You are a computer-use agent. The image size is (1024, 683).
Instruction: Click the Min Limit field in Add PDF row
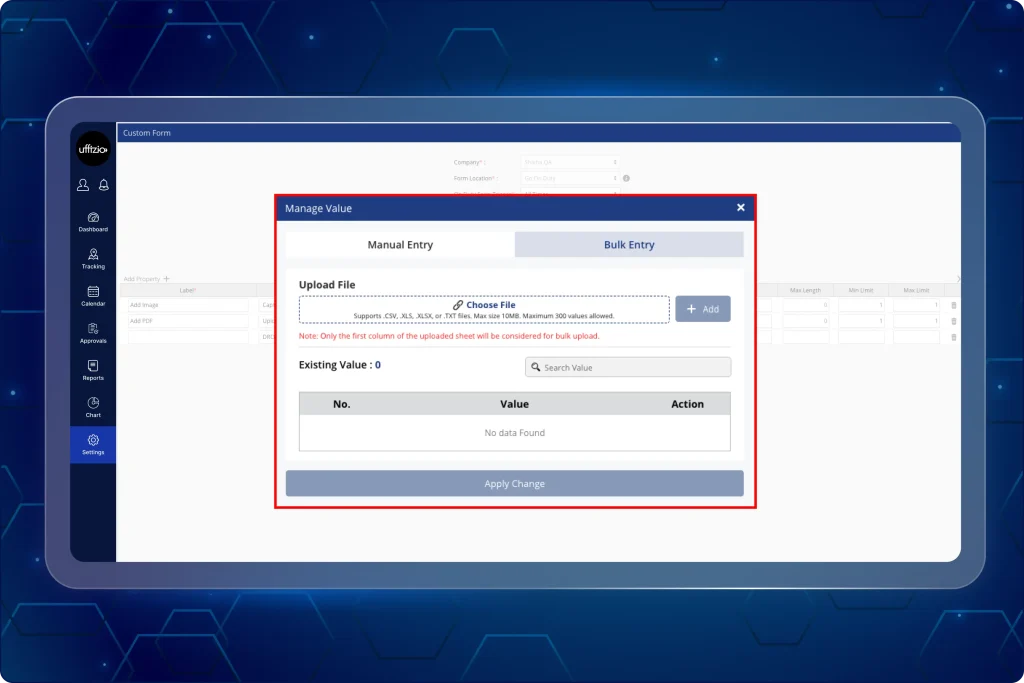click(861, 321)
